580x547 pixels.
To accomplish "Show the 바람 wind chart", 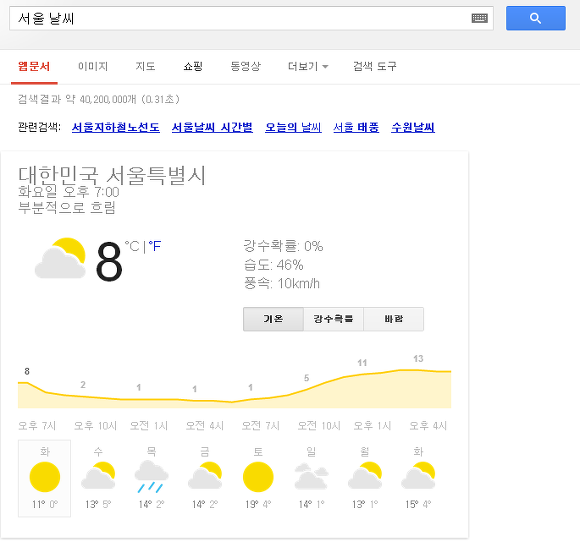I will [x=394, y=319].
